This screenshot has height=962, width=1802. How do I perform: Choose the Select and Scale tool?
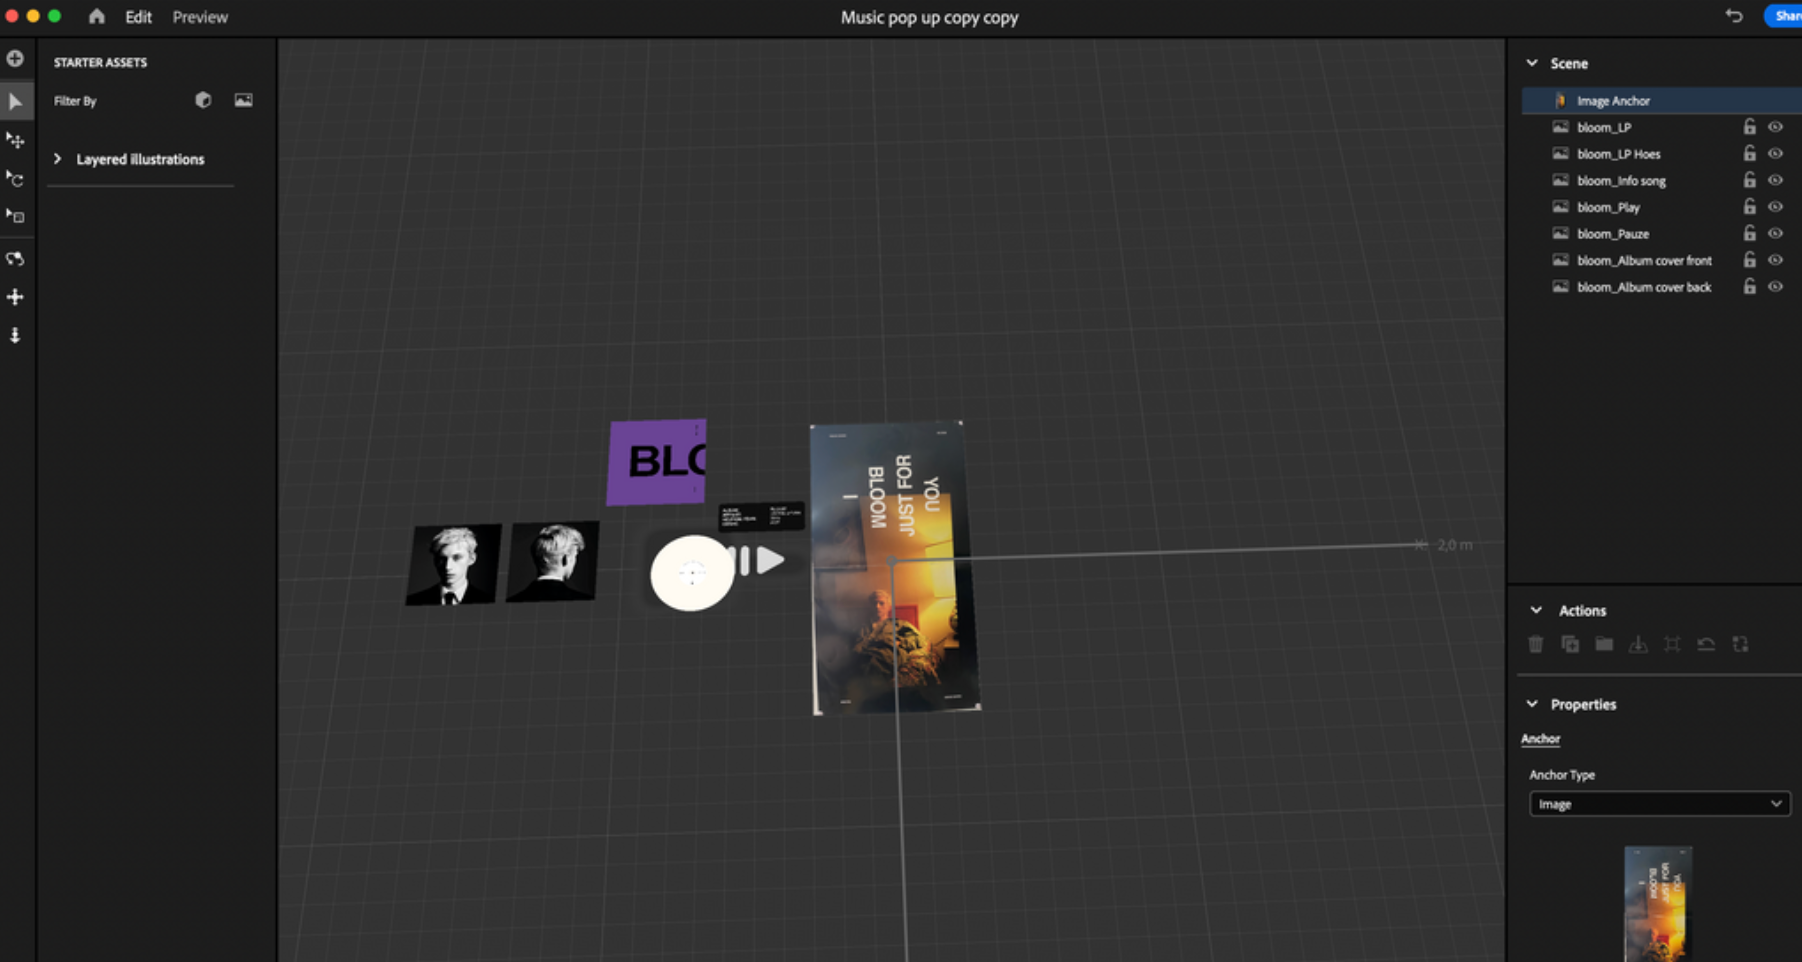15,216
